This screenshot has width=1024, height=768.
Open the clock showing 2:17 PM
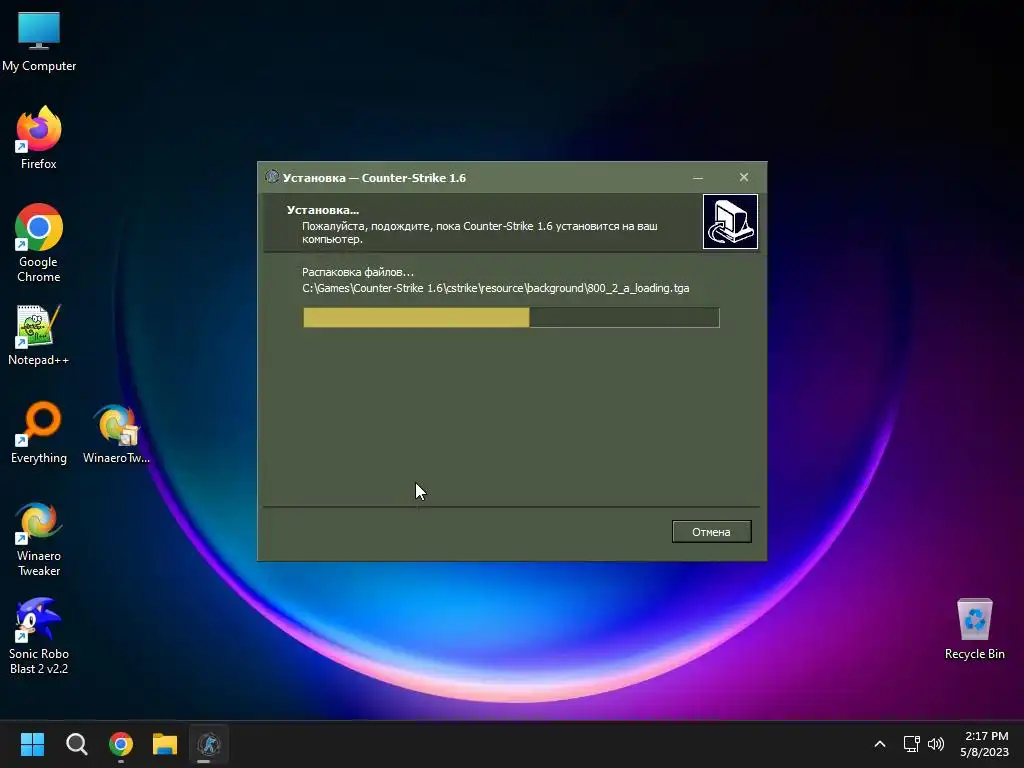(985, 744)
